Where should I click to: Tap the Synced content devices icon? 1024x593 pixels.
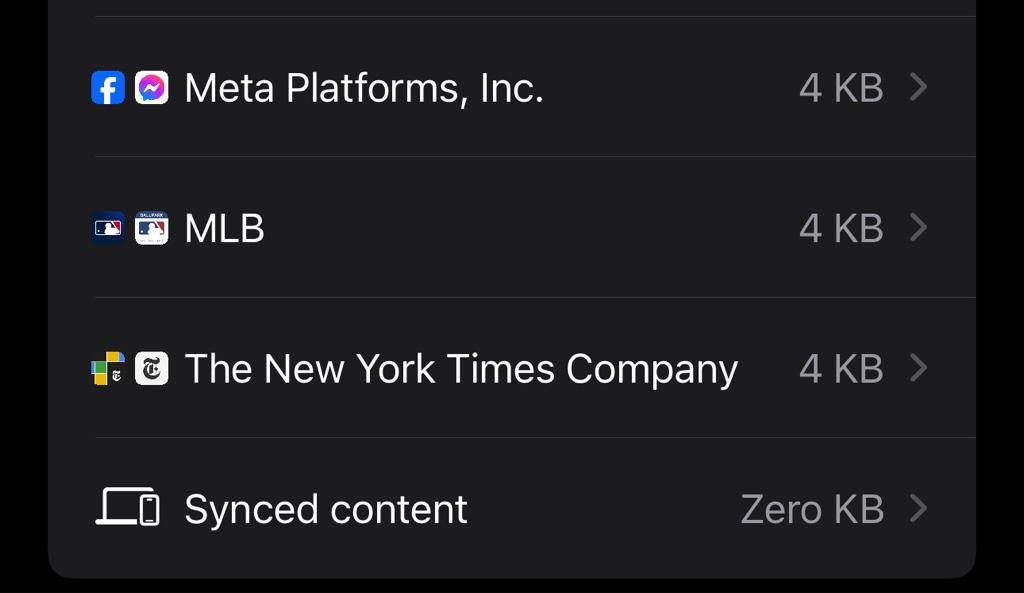(x=128, y=508)
